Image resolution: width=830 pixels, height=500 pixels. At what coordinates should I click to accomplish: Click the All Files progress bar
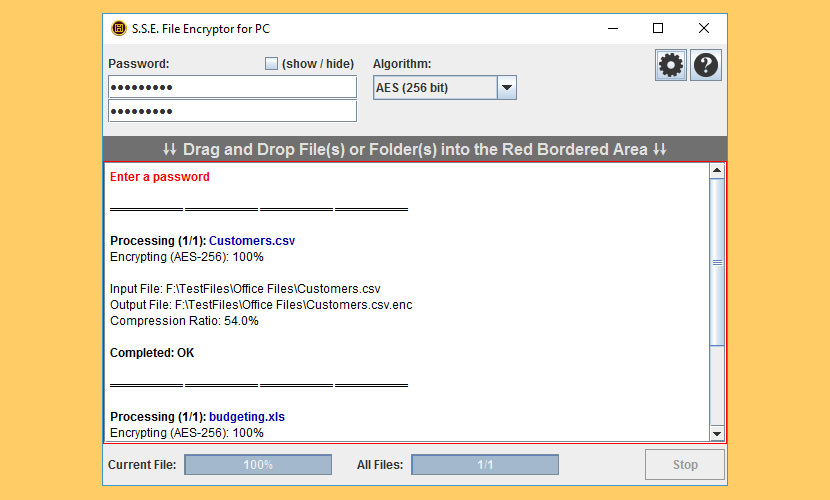(x=485, y=465)
